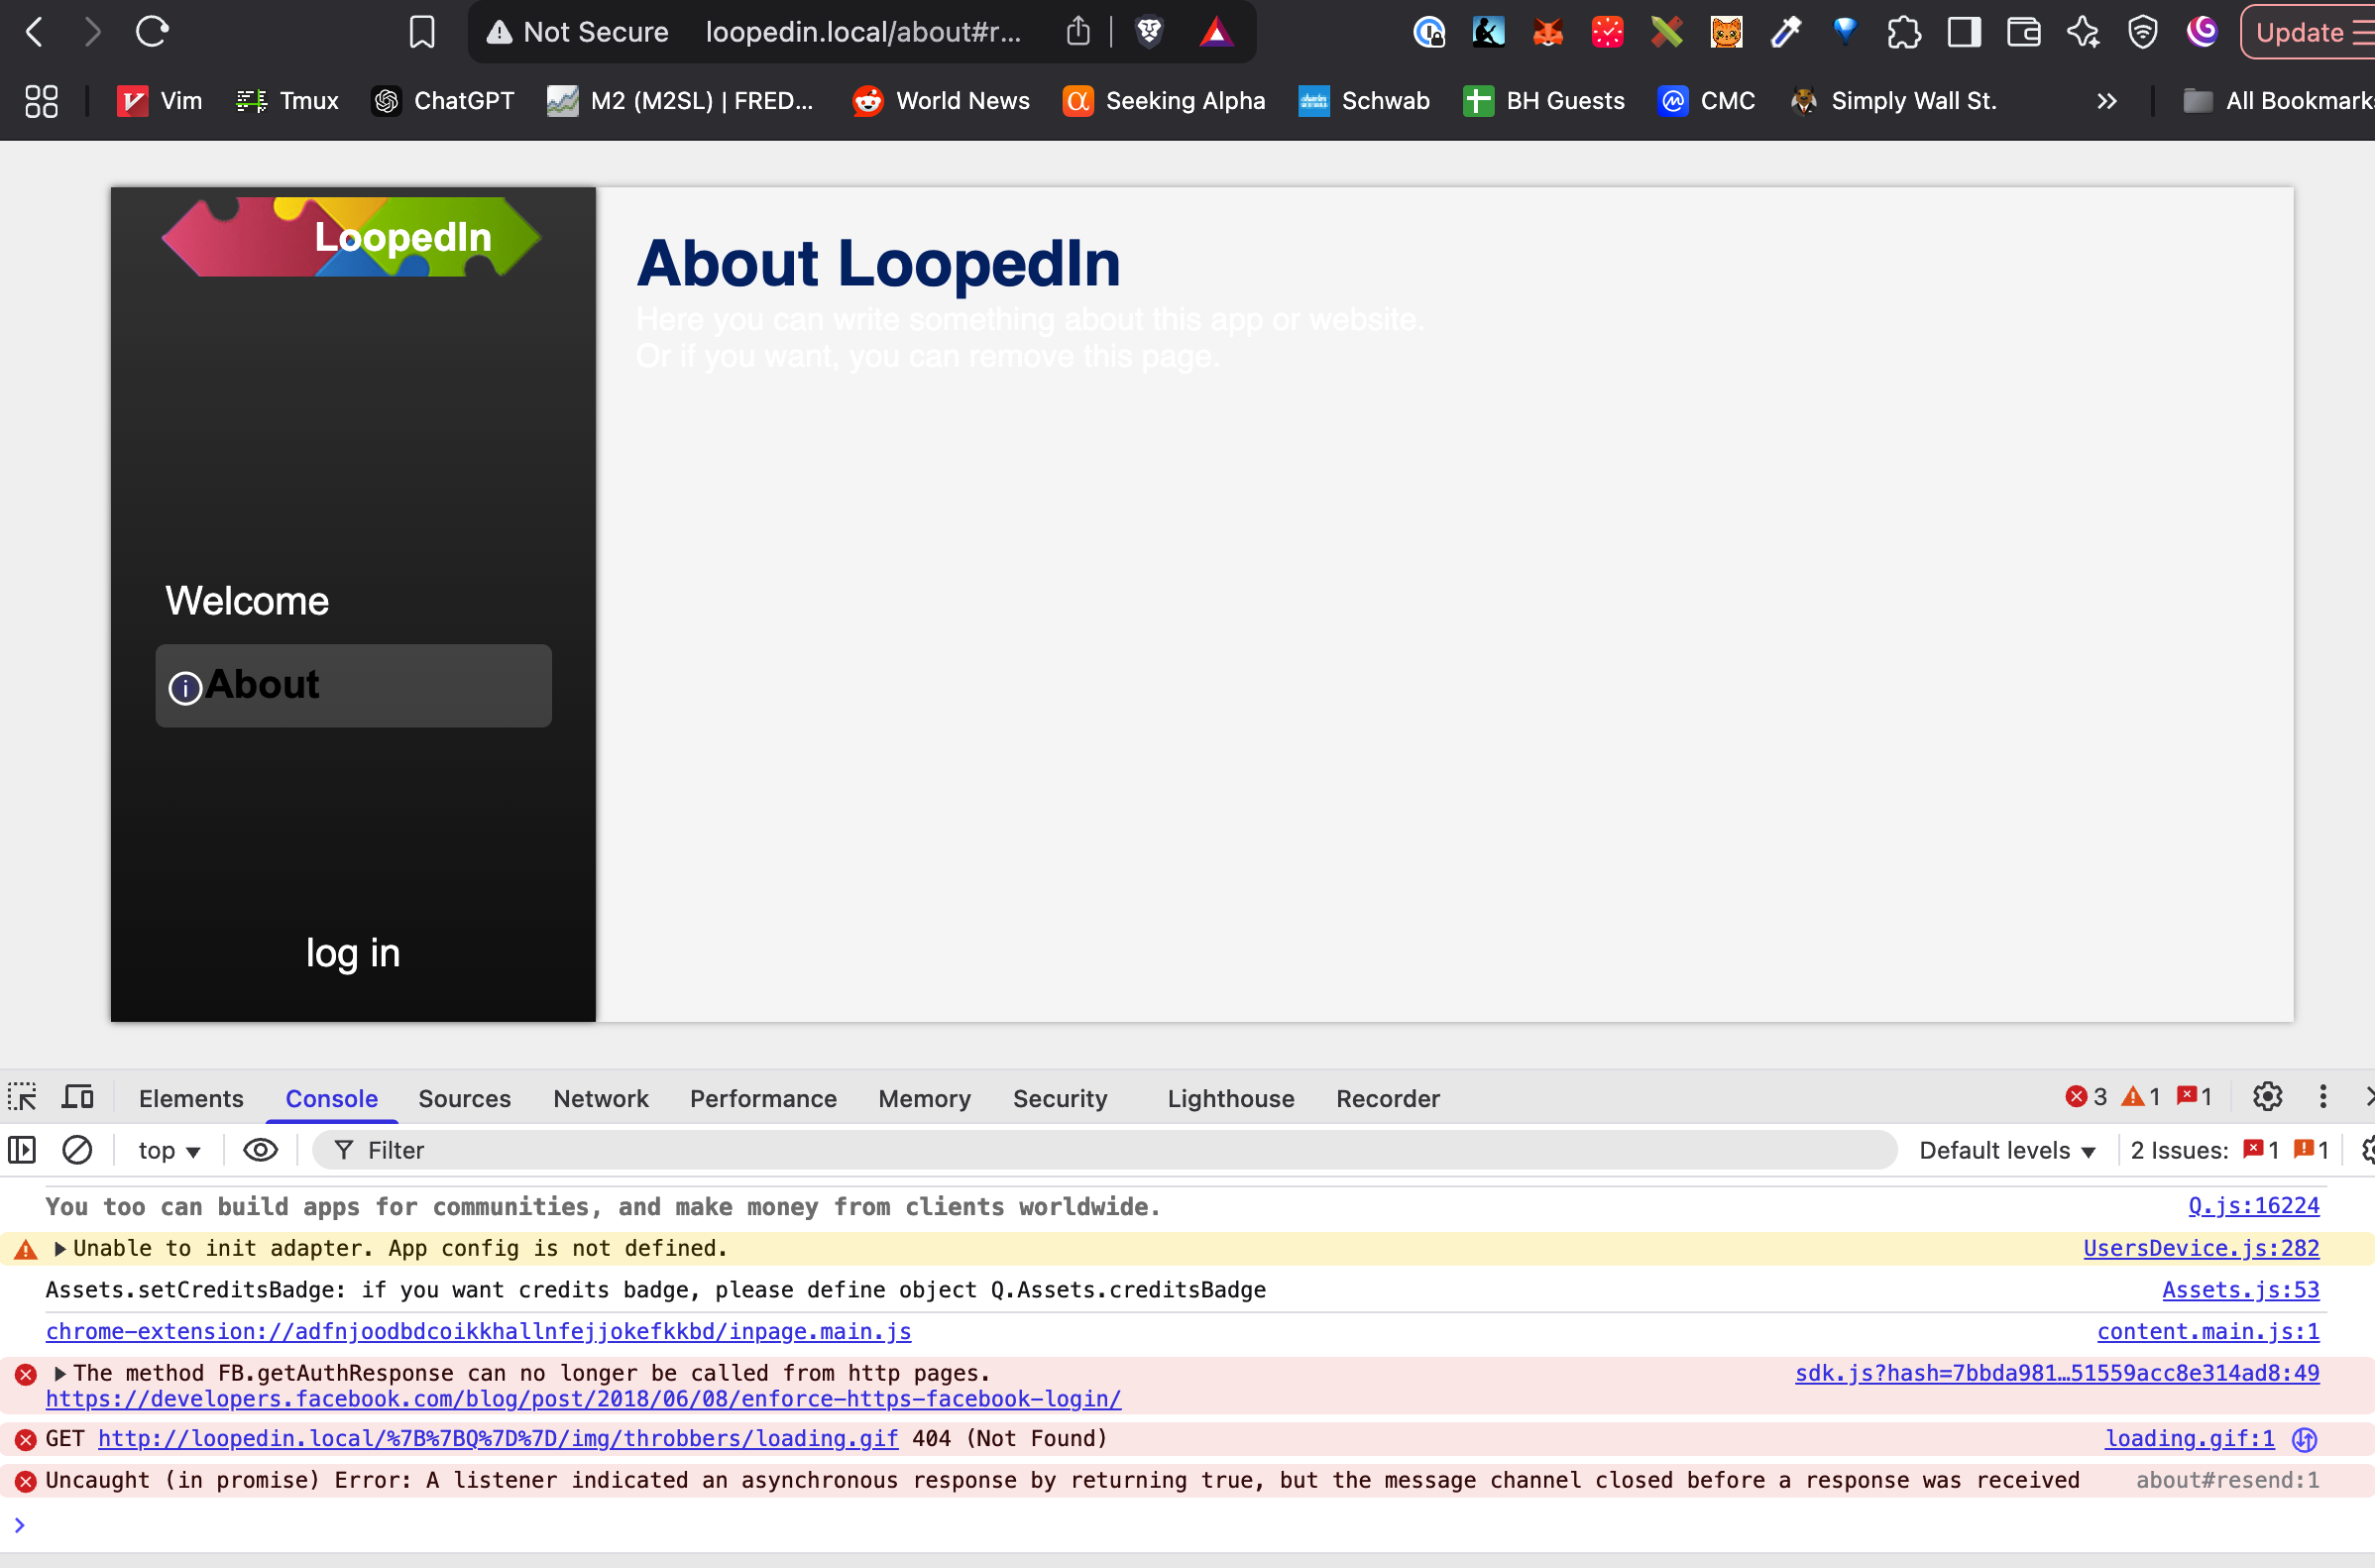Switch to the Lighthouse tab

[1231, 1098]
